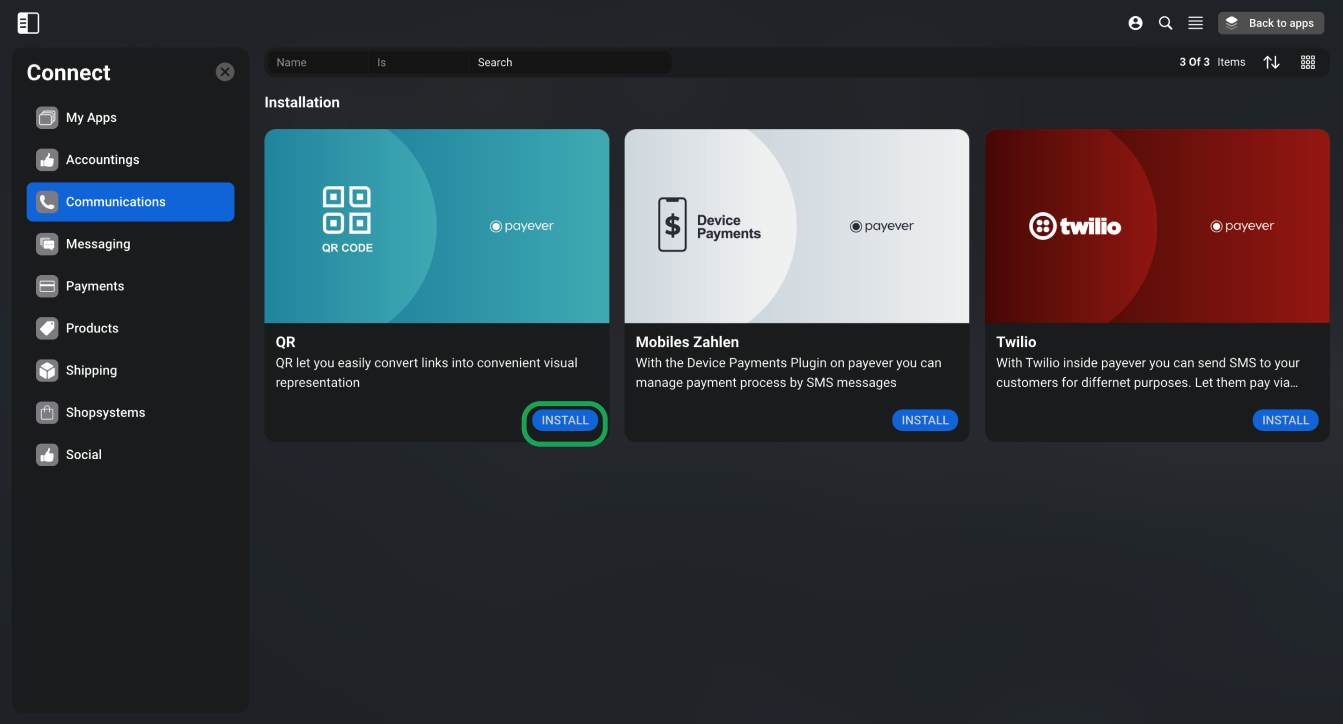Click the QR app title

(x=286, y=342)
